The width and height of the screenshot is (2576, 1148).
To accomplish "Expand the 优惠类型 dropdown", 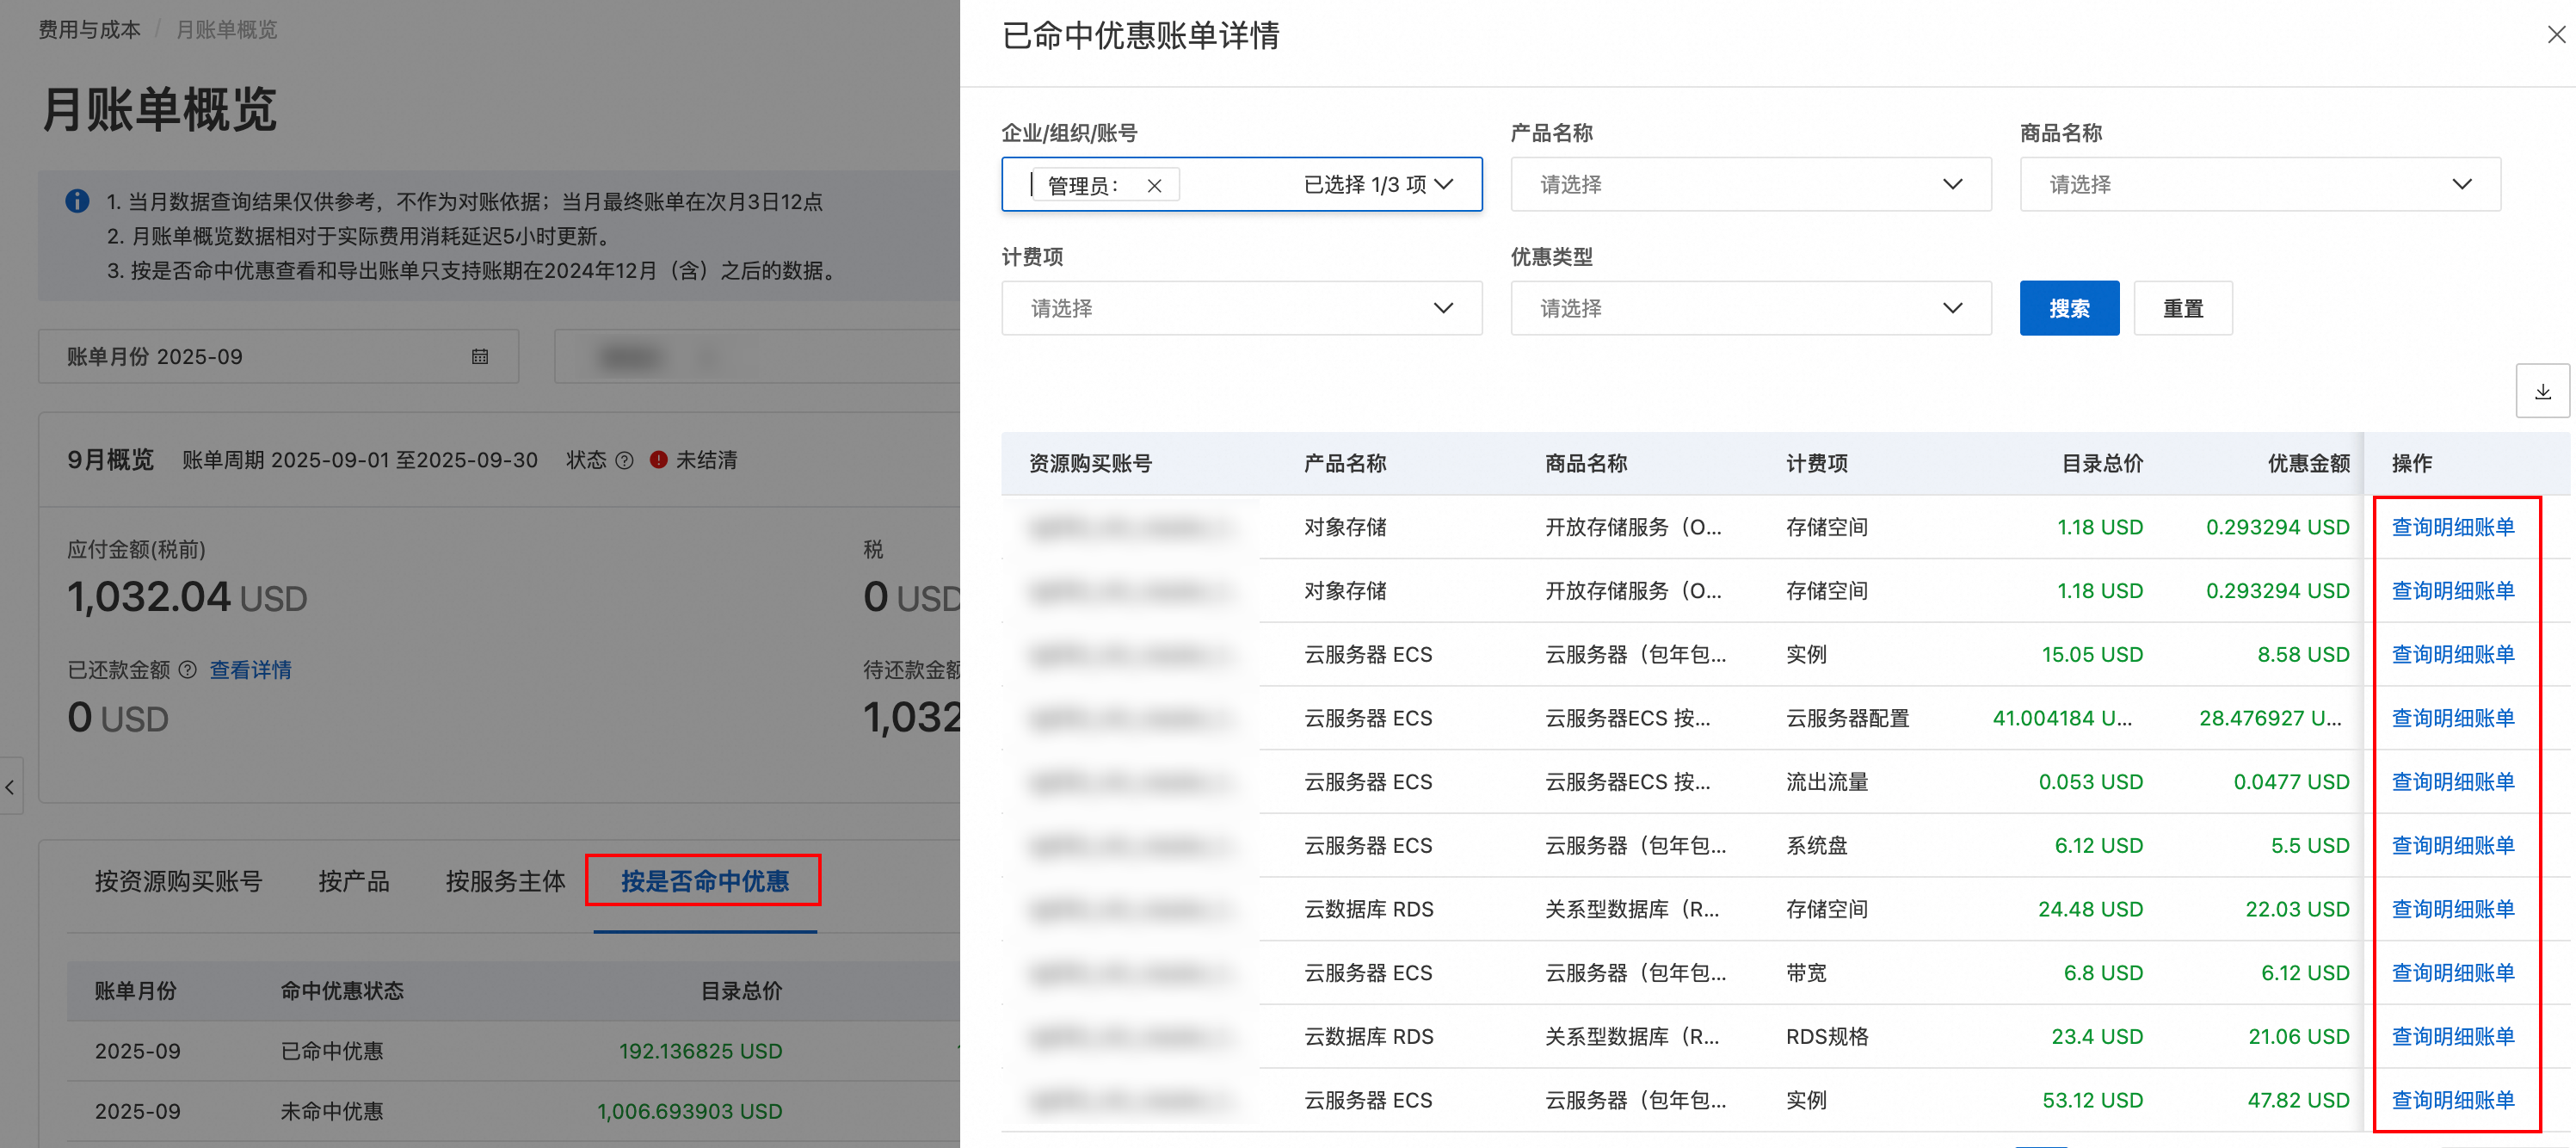I will point(1750,309).
